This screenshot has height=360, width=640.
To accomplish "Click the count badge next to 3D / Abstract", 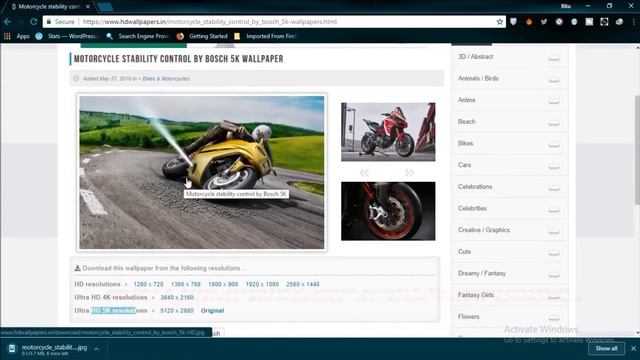I will pos(554,58).
